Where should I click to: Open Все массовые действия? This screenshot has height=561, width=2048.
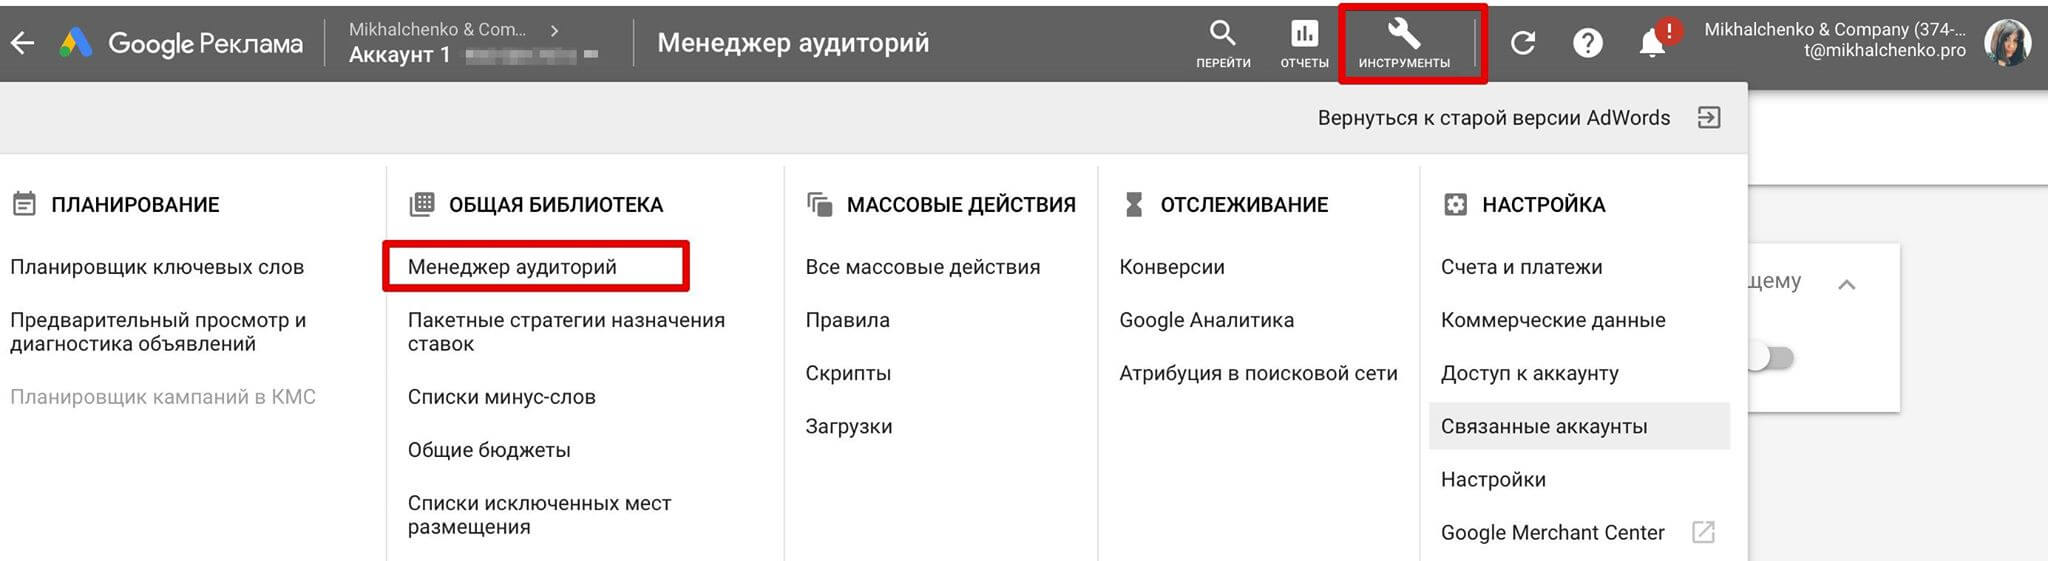tap(923, 267)
